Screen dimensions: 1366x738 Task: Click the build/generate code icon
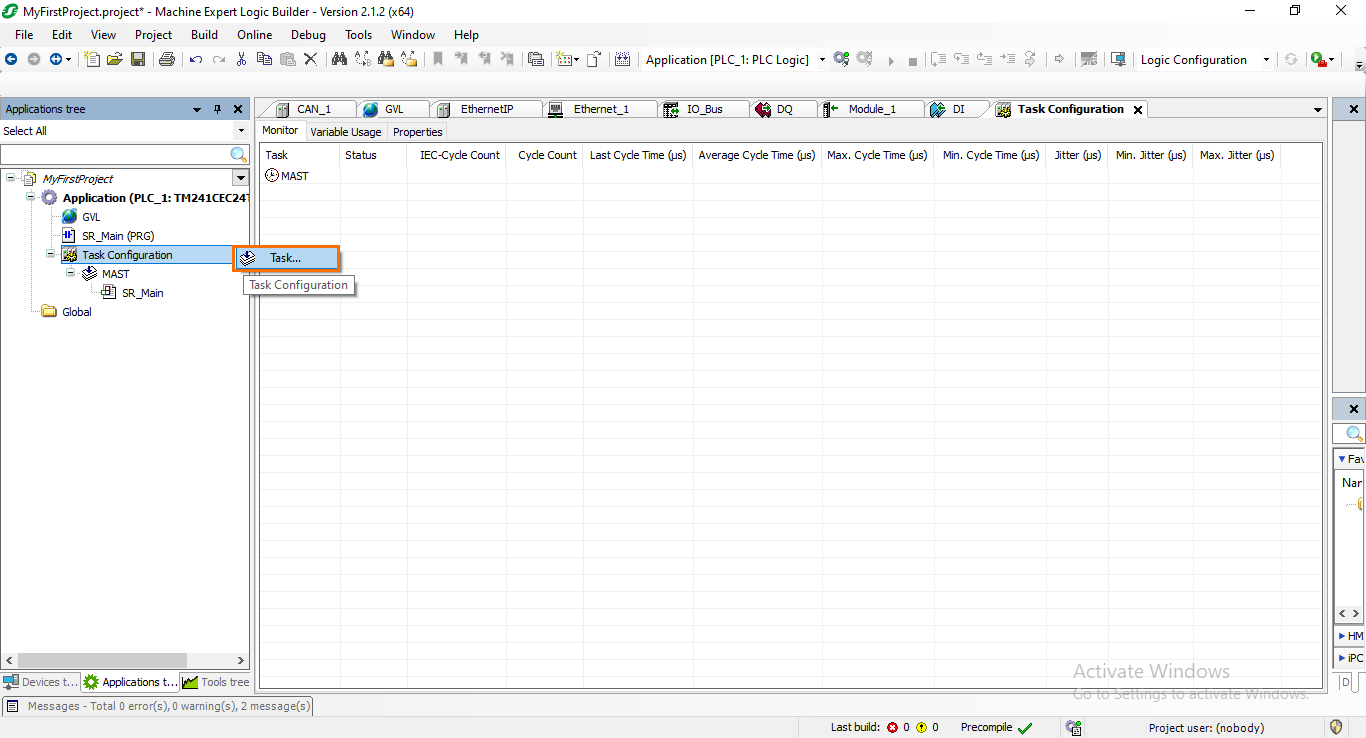(x=622, y=59)
